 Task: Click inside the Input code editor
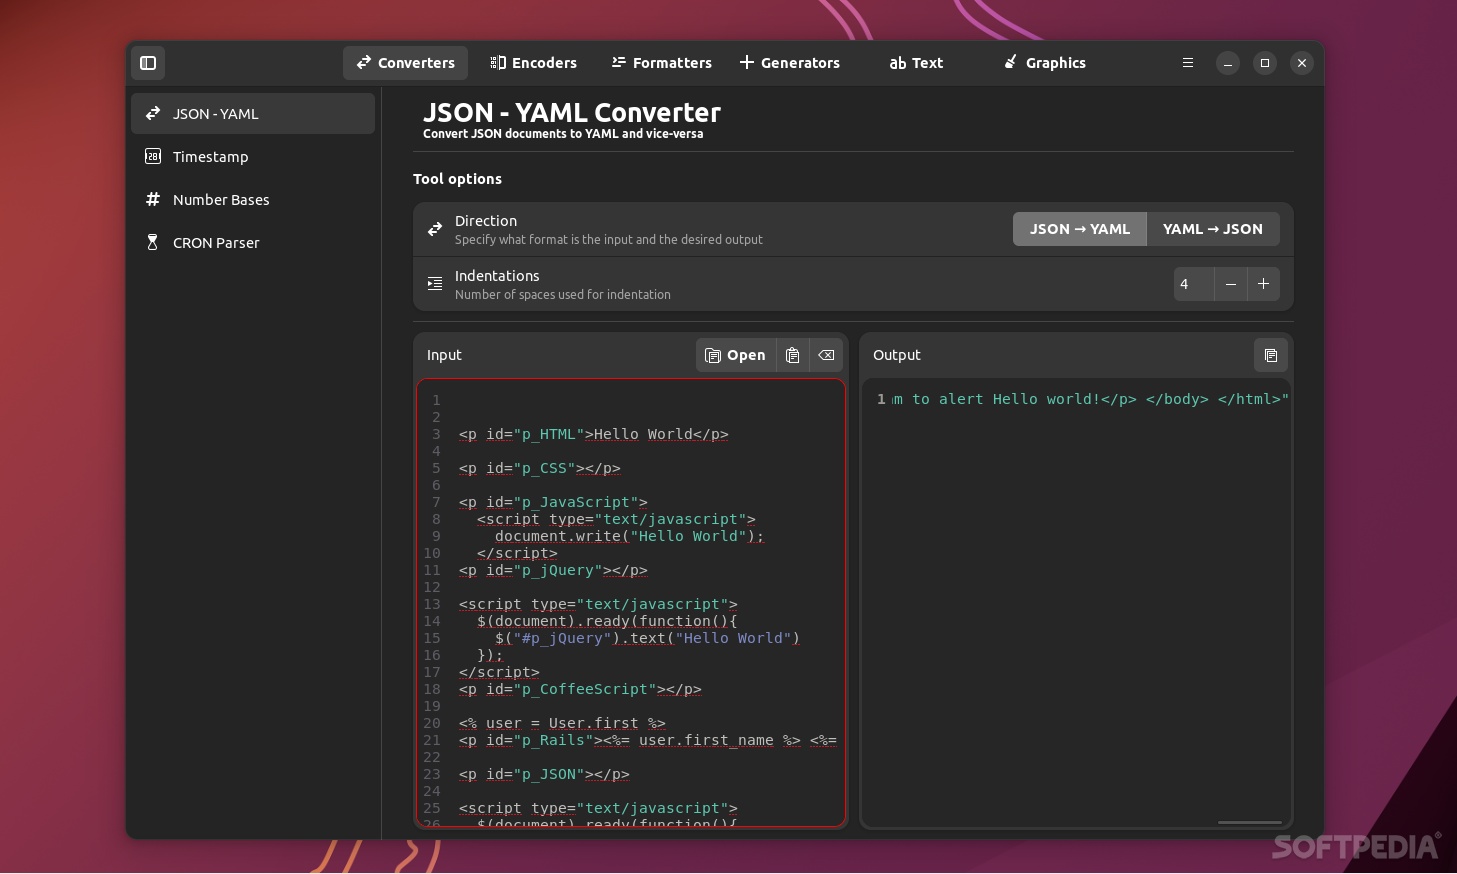point(630,600)
